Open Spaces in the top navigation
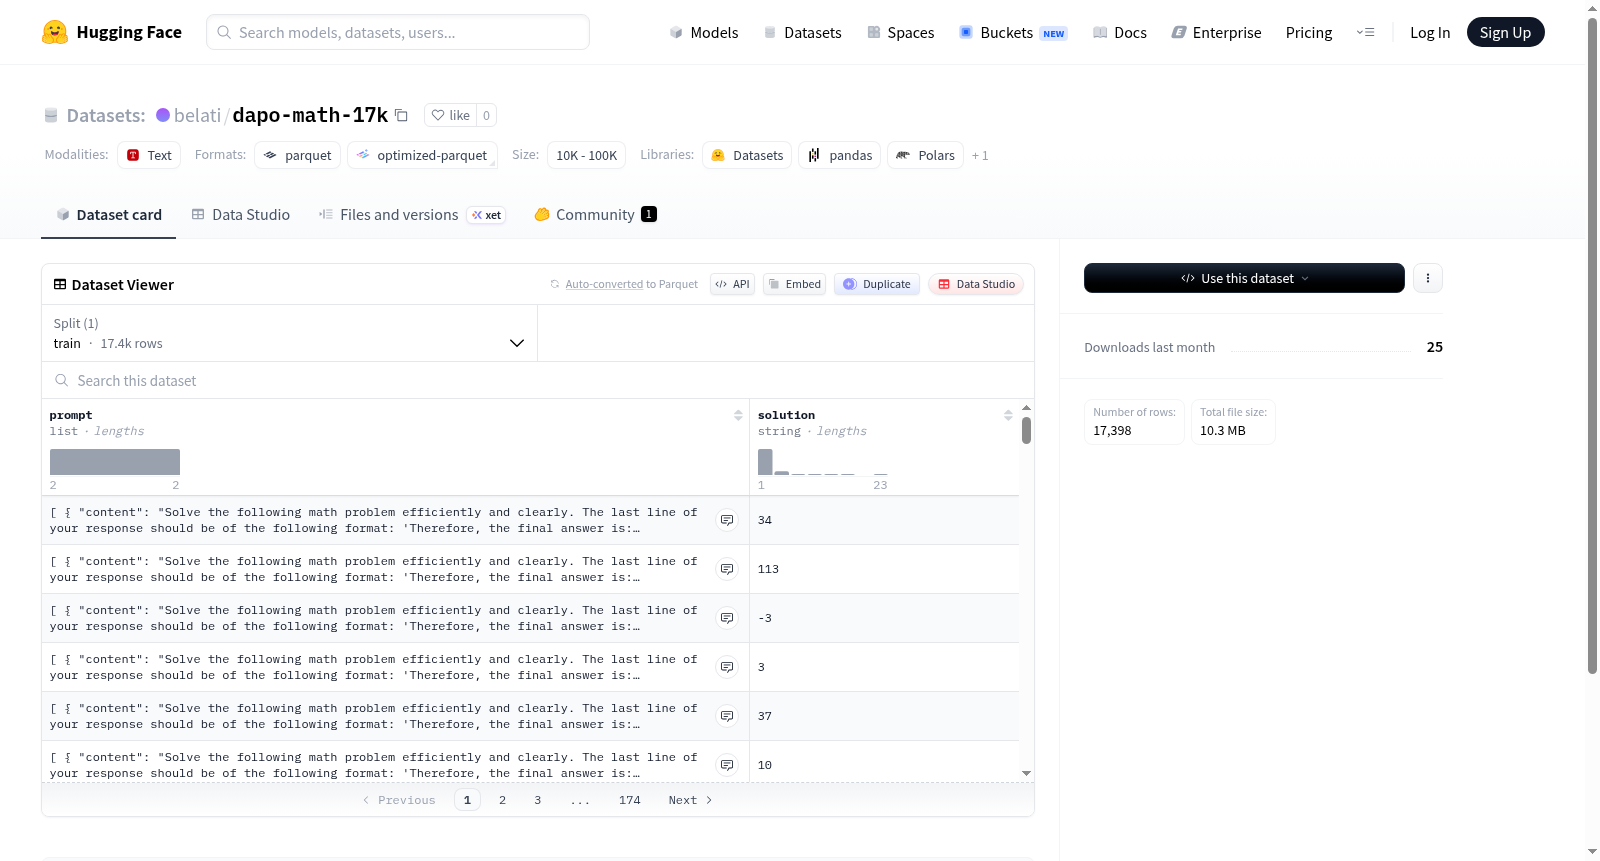 (900, 32)
